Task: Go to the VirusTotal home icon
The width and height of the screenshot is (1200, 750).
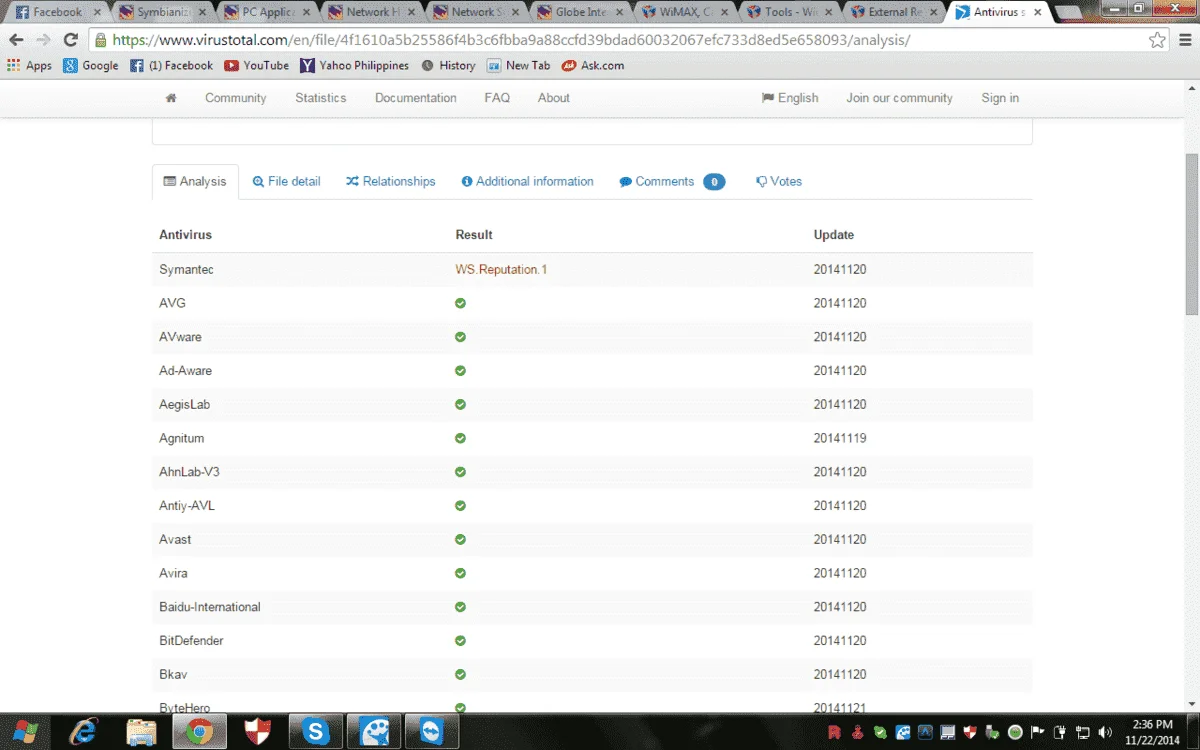Action: tap(171, 98)
